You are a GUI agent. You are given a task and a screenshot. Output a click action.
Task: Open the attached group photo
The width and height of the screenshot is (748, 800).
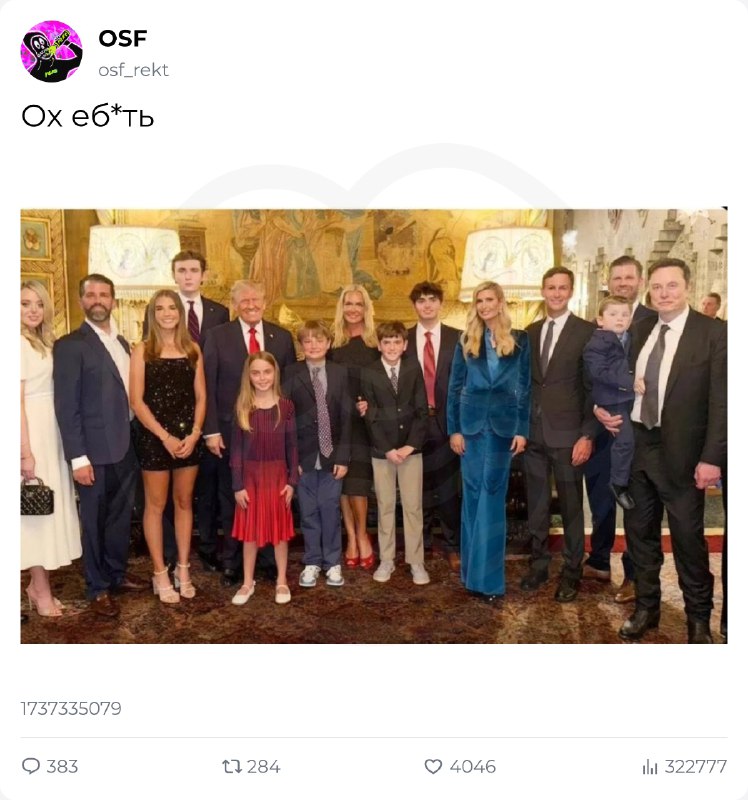pyautogui.click(x=373, y=426)
